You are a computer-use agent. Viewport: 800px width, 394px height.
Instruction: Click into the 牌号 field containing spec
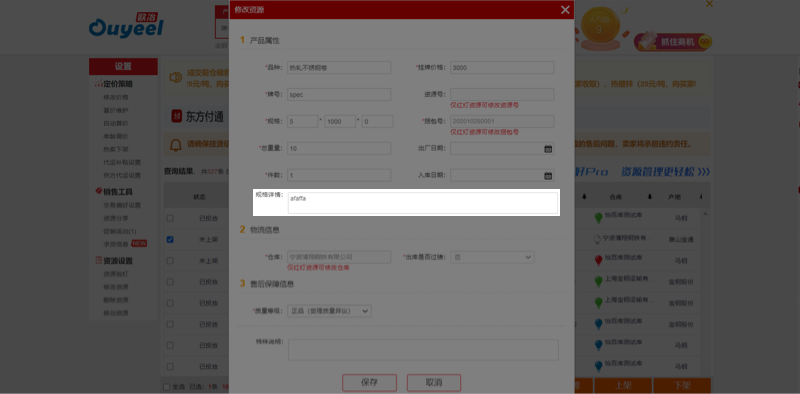[339, 94]
